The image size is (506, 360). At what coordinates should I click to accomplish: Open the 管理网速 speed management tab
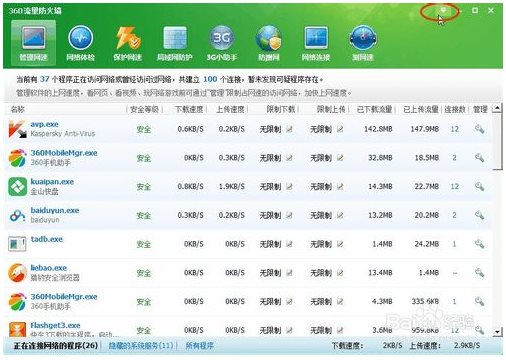33,42
